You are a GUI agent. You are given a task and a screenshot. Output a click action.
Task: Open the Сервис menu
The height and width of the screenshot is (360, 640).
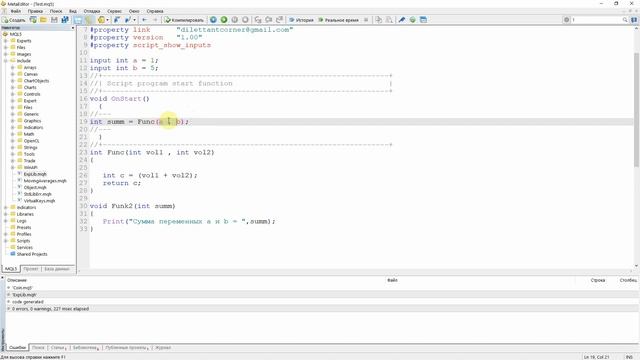click(114, 11)
